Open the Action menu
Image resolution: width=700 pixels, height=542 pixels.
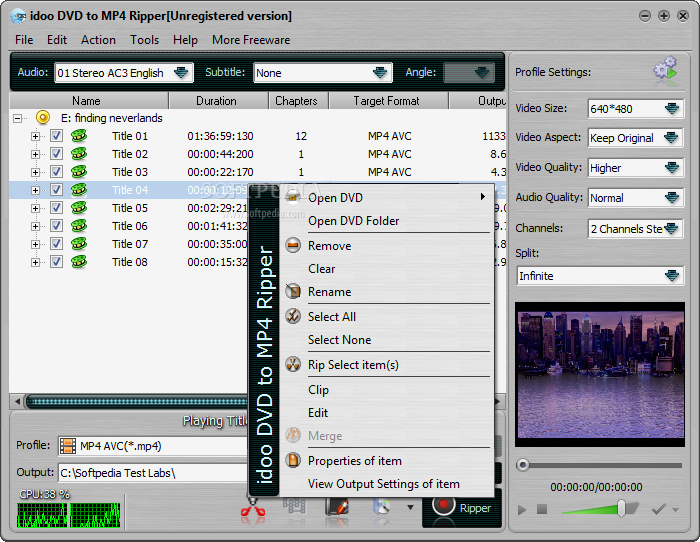[98, 40]
